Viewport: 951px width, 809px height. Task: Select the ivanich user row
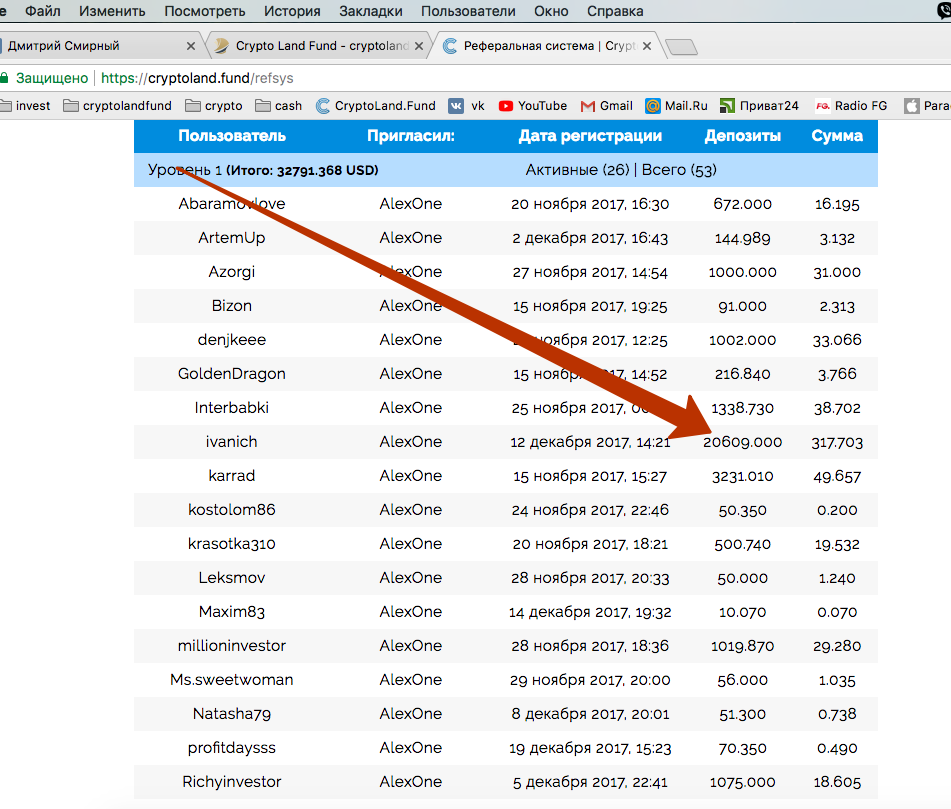(232, 441)
